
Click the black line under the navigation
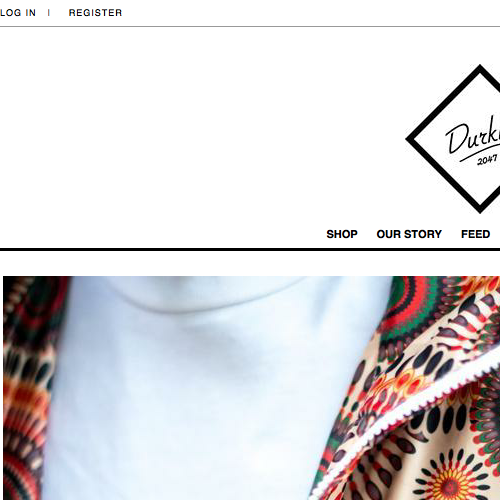click(x=250, y=249)
